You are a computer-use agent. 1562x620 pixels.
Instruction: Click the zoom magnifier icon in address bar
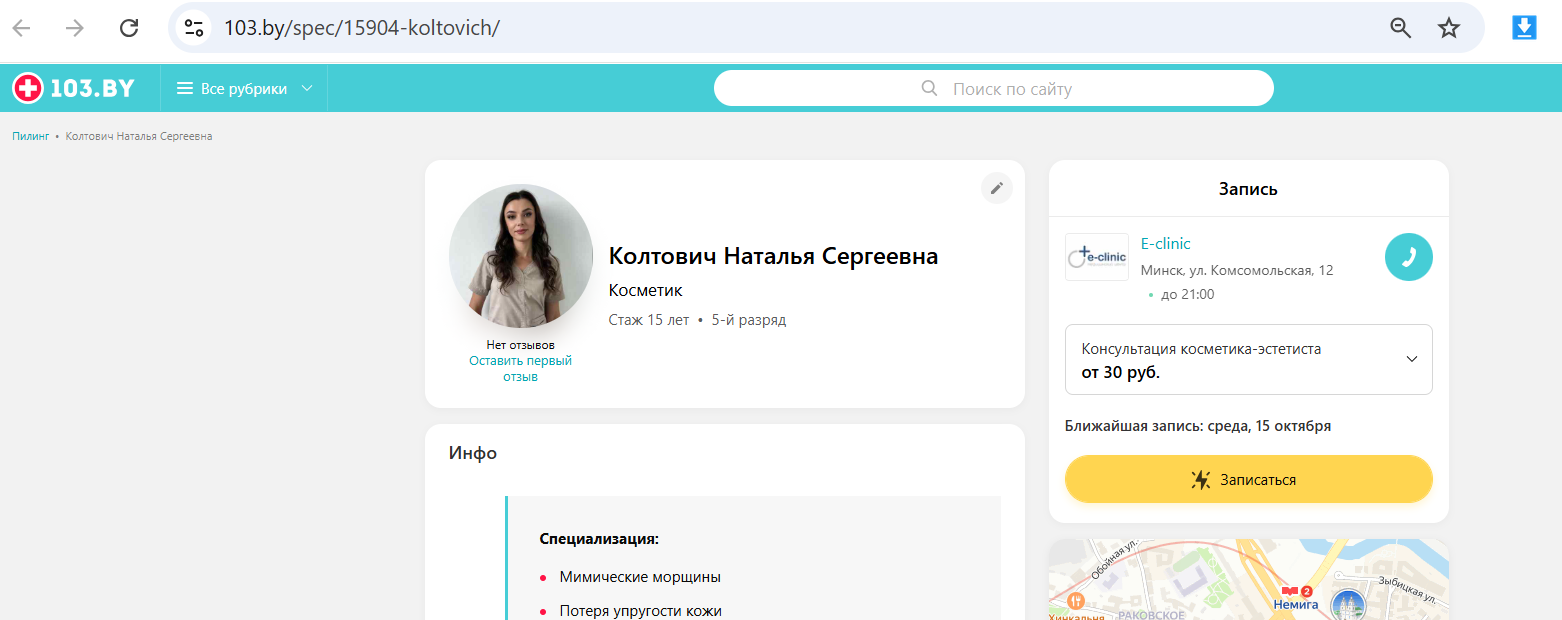[x=1401, y=28]
